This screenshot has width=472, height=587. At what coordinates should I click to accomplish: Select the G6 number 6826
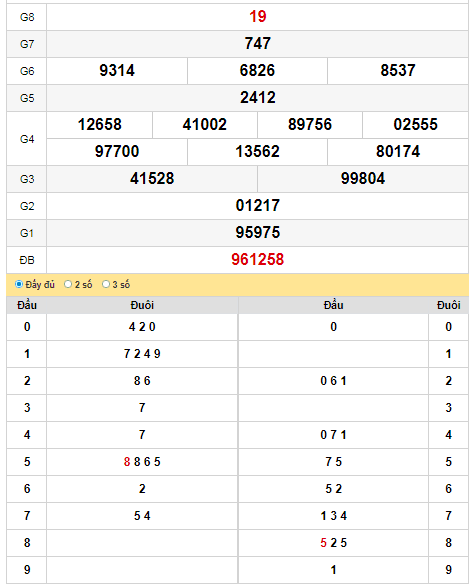(257, 70)
